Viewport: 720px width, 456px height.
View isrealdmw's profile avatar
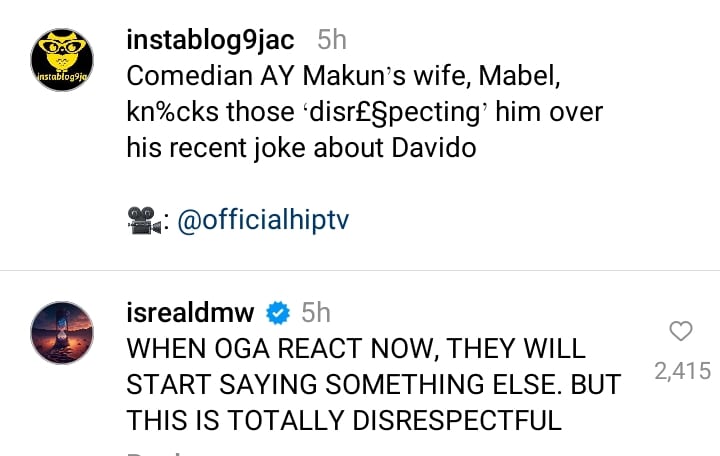pyautogui.click(x=62, y=333)
